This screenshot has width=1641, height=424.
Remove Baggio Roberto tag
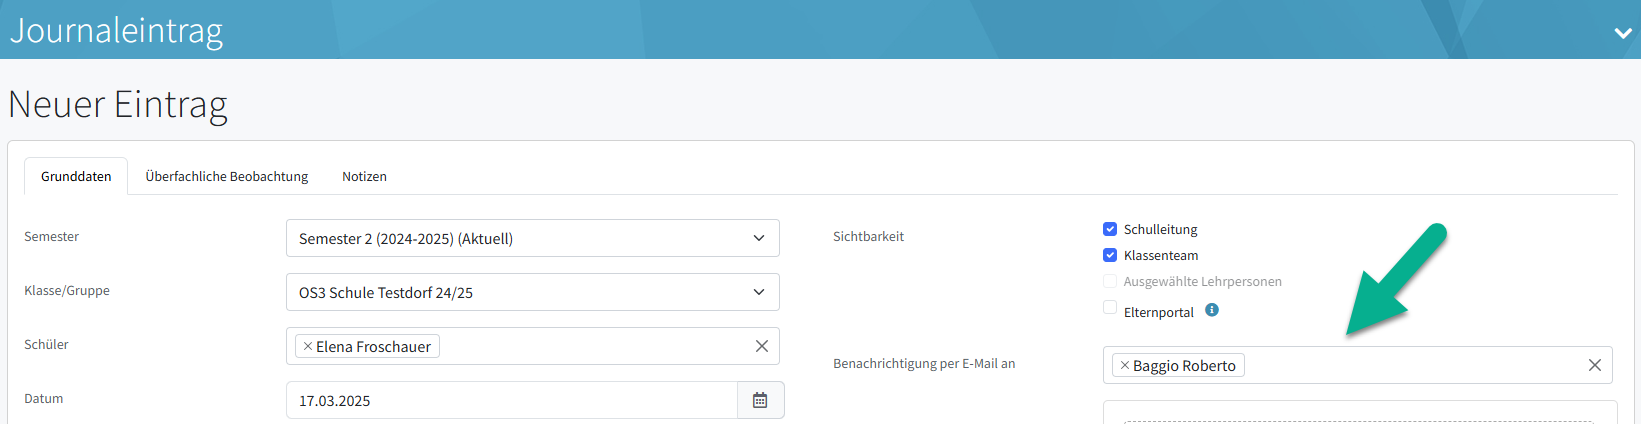[x=1125, y=365]
